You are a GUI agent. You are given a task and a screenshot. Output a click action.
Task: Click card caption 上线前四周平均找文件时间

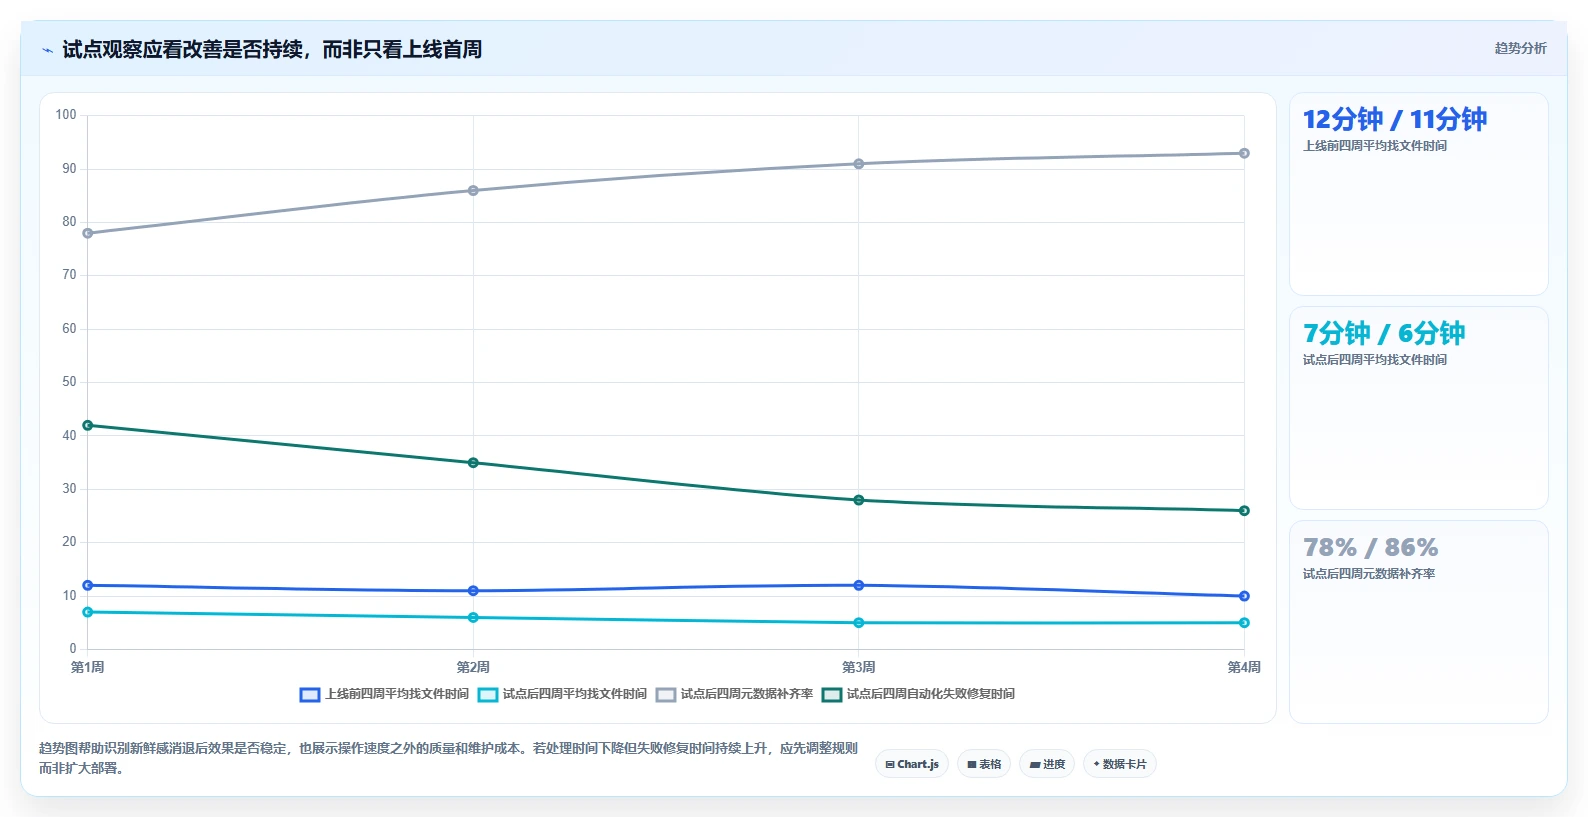[x=1374, y=146]
